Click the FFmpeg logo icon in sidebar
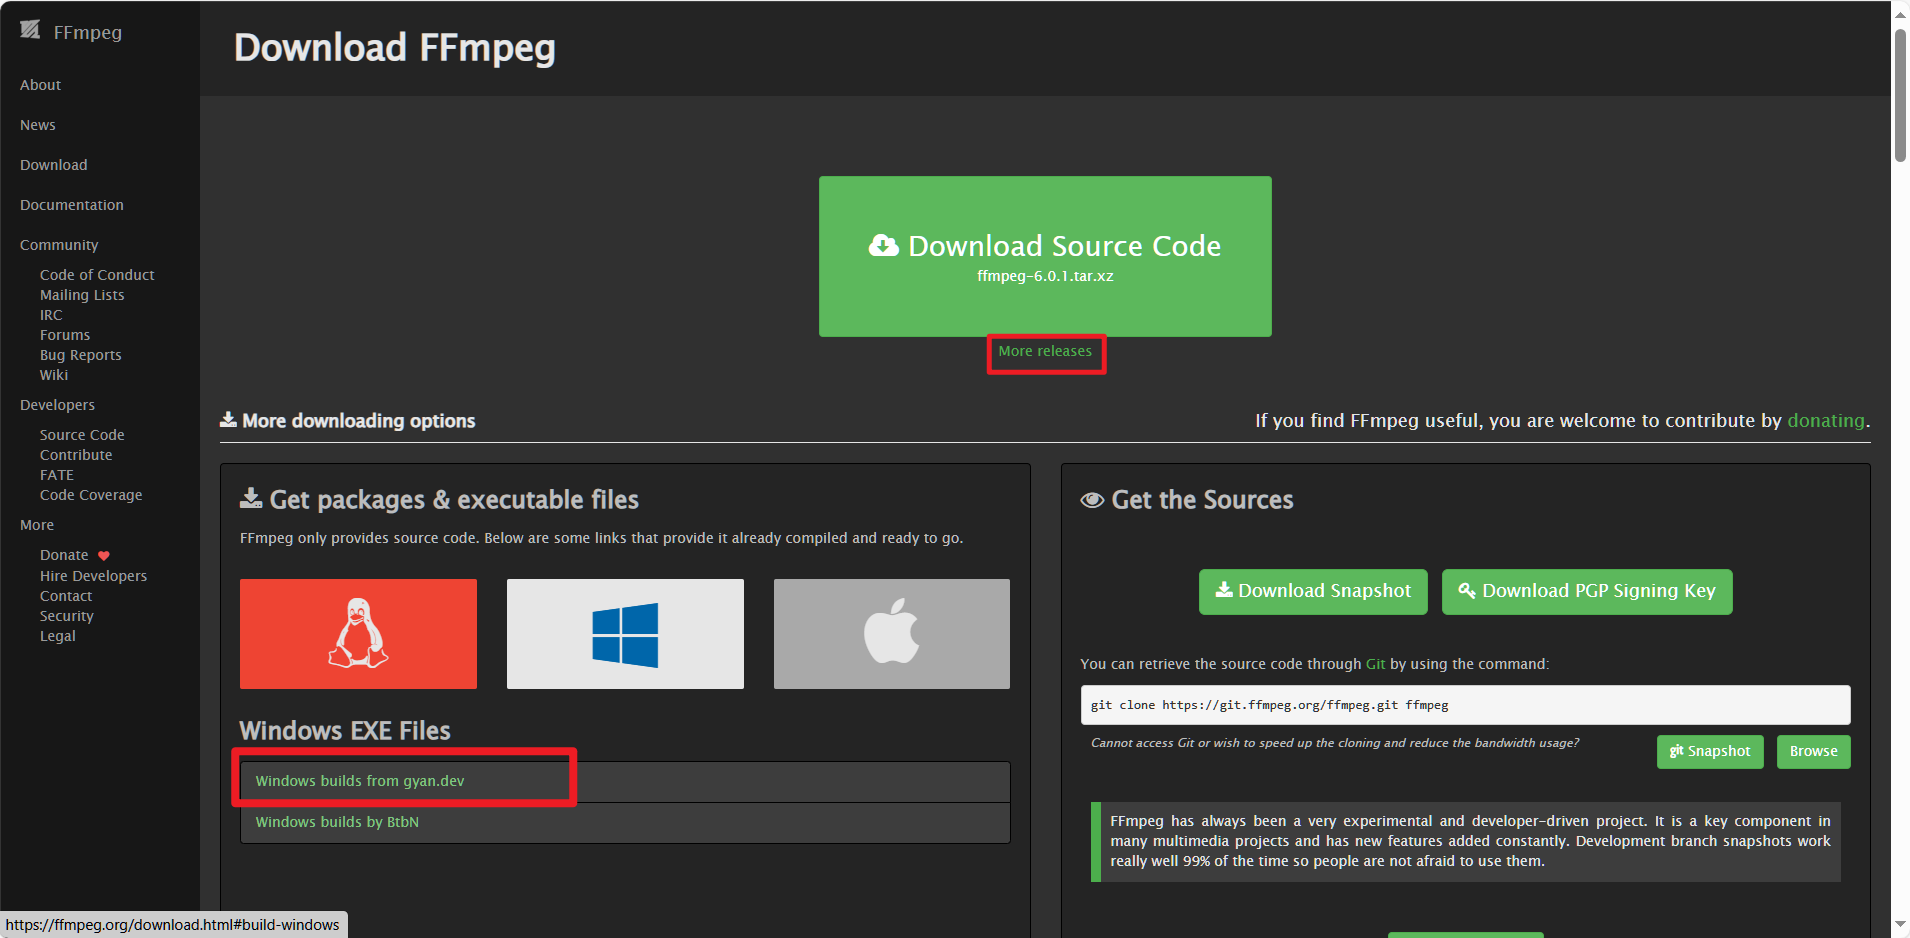 coord(30,30)
